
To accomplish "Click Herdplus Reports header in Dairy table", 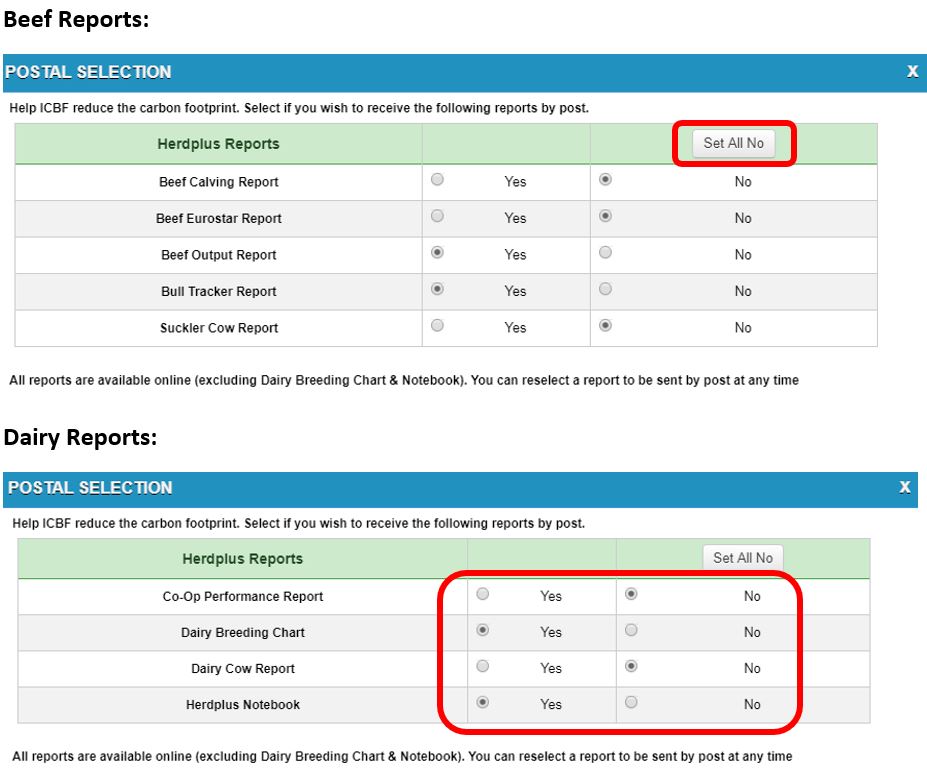I will point(242,559).
